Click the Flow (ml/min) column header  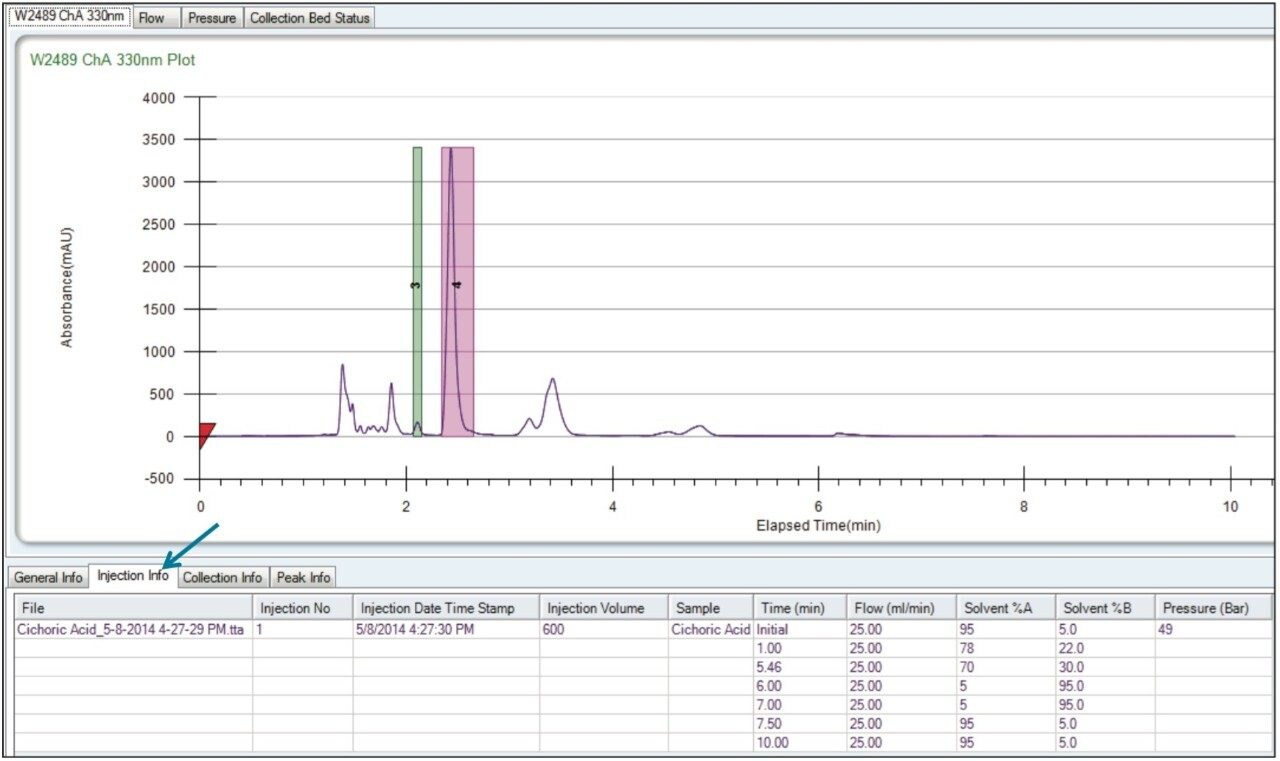(900, 608)
